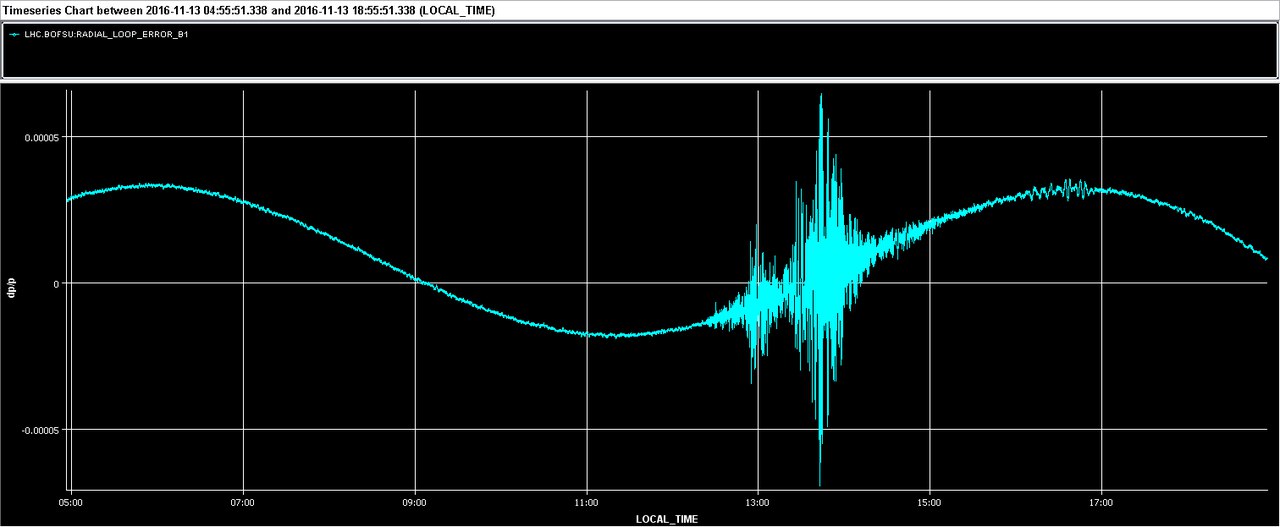Click the 13:00 time axis label
The image size is (1280, 527).
[758, 502]
